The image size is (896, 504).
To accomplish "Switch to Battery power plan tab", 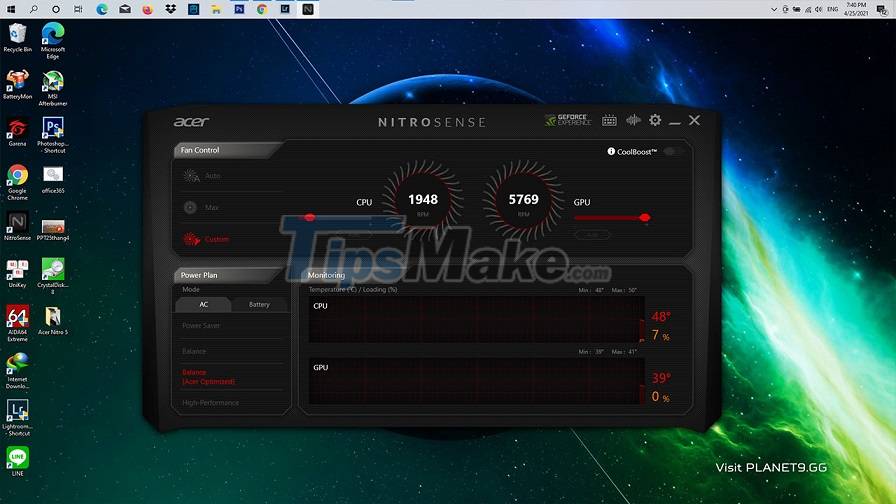I will 259,305.
